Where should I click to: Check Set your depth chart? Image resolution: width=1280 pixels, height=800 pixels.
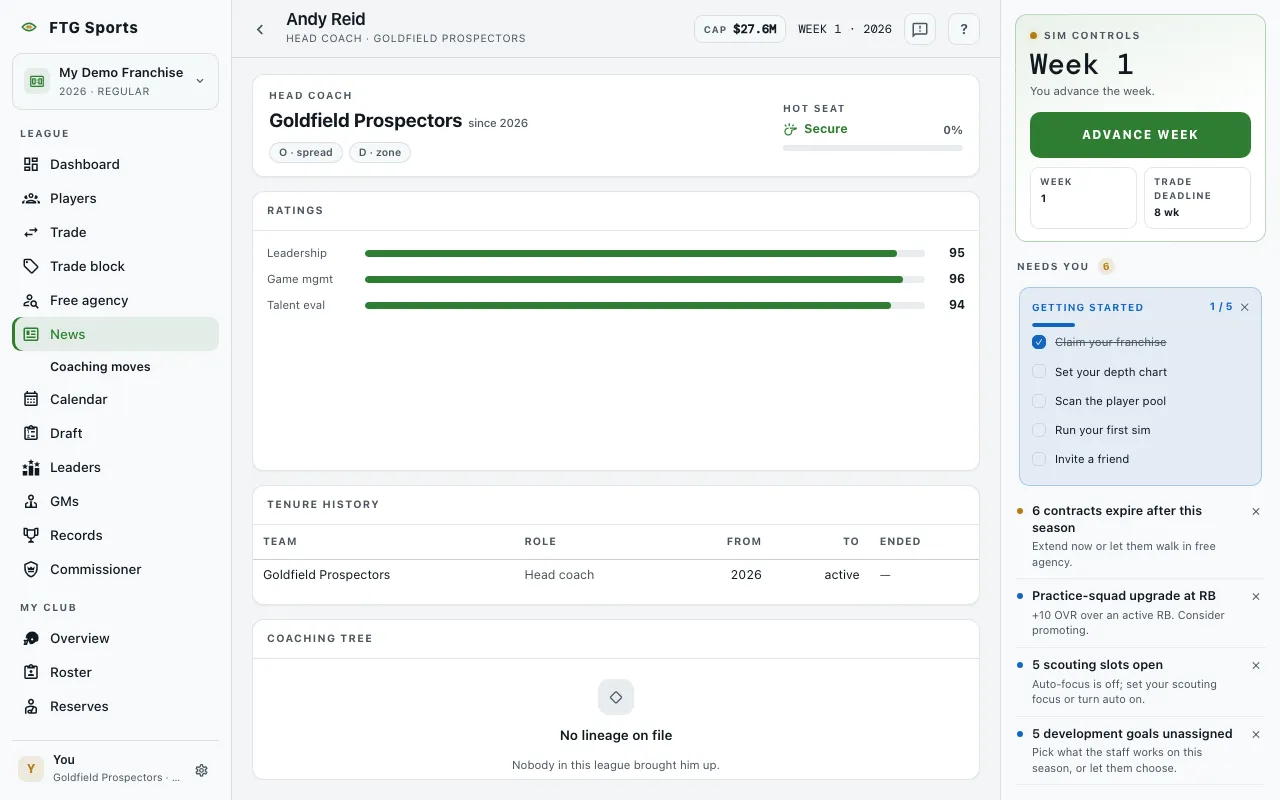point(1039,371)
